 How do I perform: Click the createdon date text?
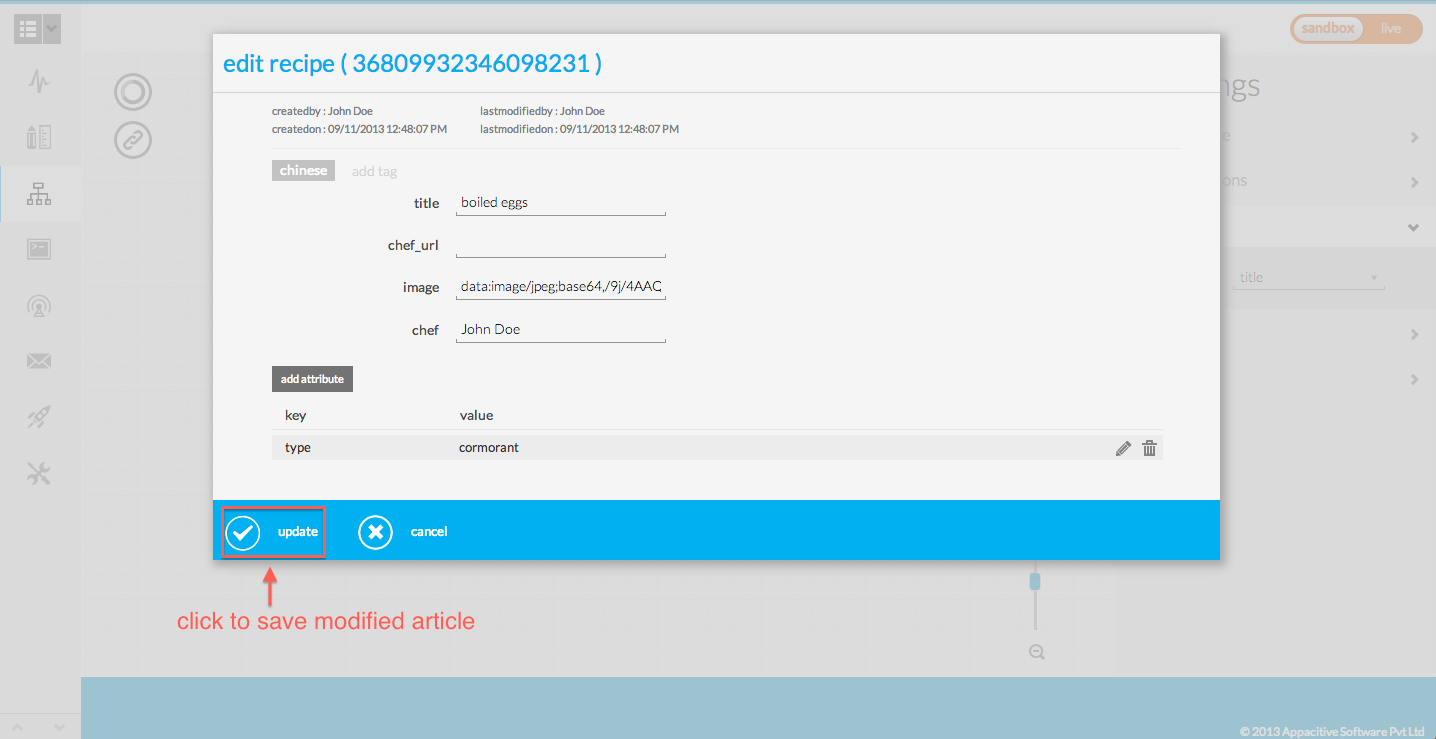point(359,129)
